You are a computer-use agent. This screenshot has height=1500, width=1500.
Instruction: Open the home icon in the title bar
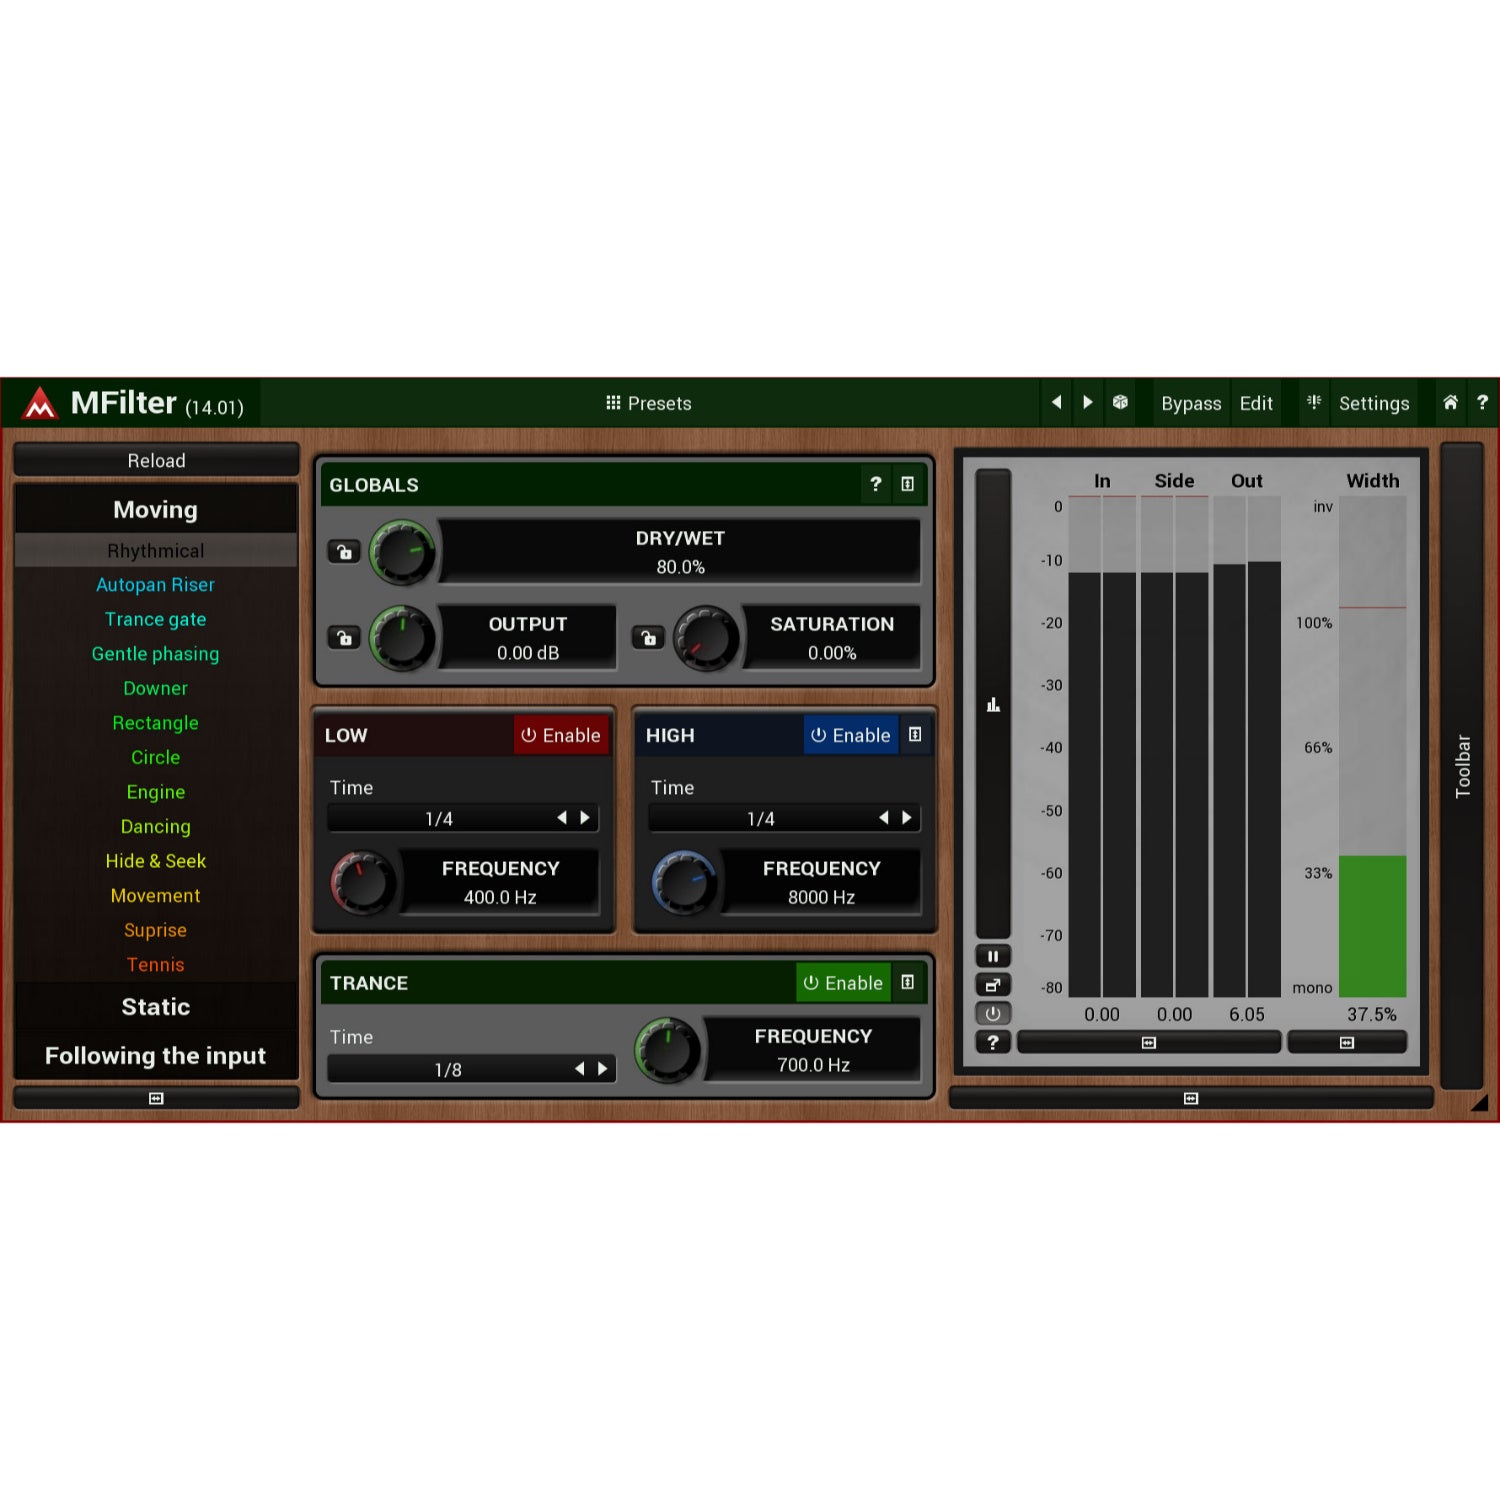pos(1450,402)
